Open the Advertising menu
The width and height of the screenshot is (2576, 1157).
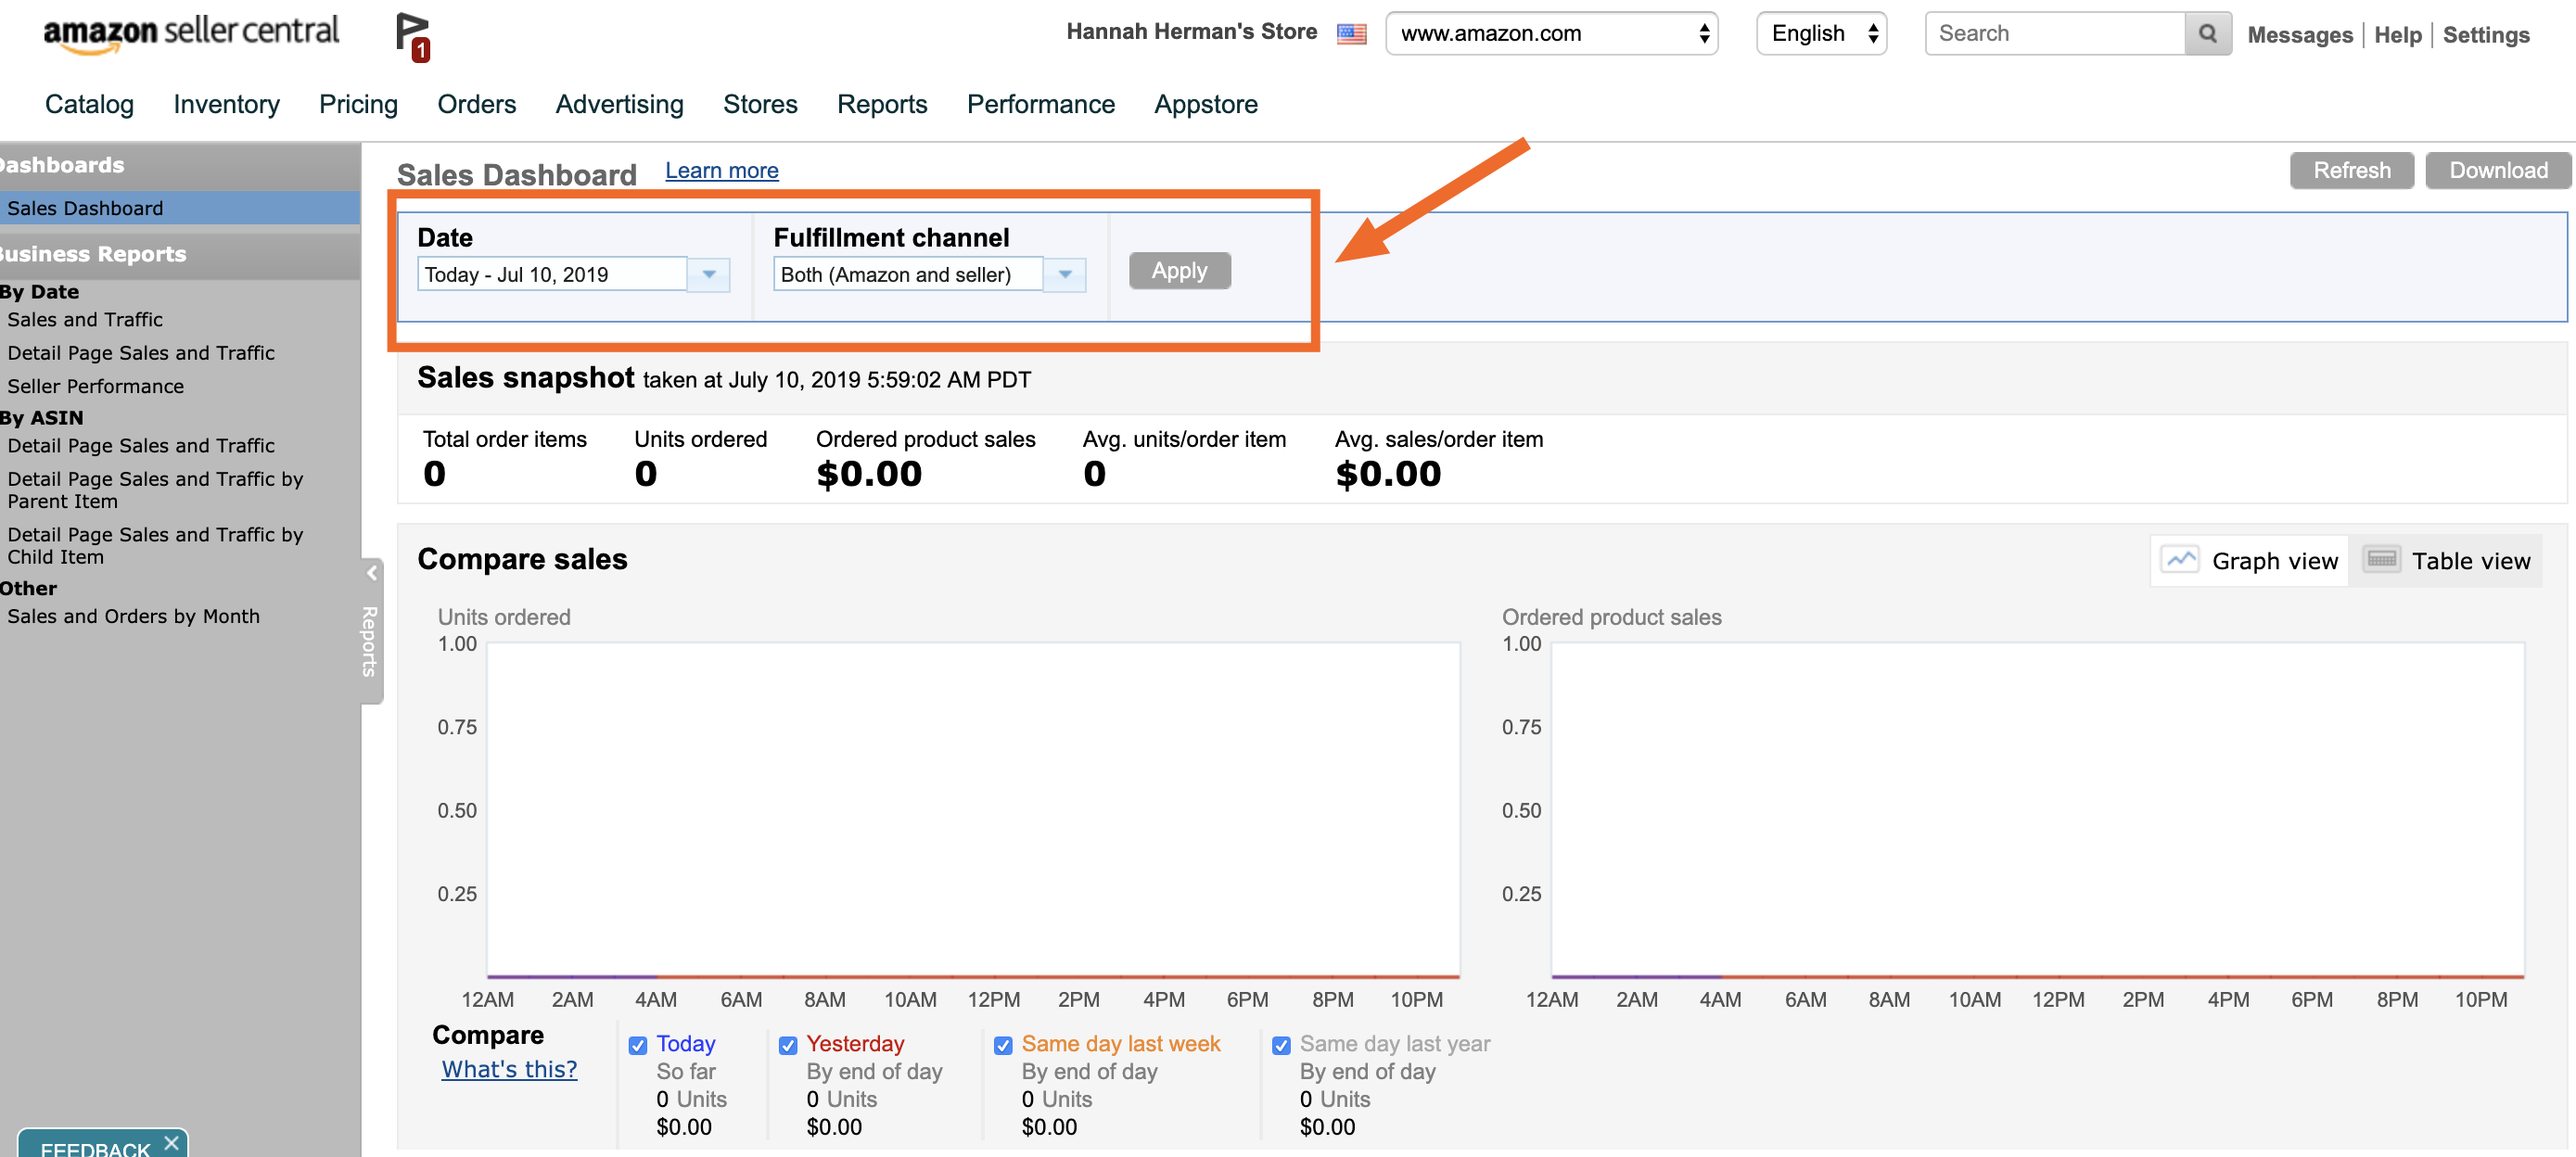[619, 104]
